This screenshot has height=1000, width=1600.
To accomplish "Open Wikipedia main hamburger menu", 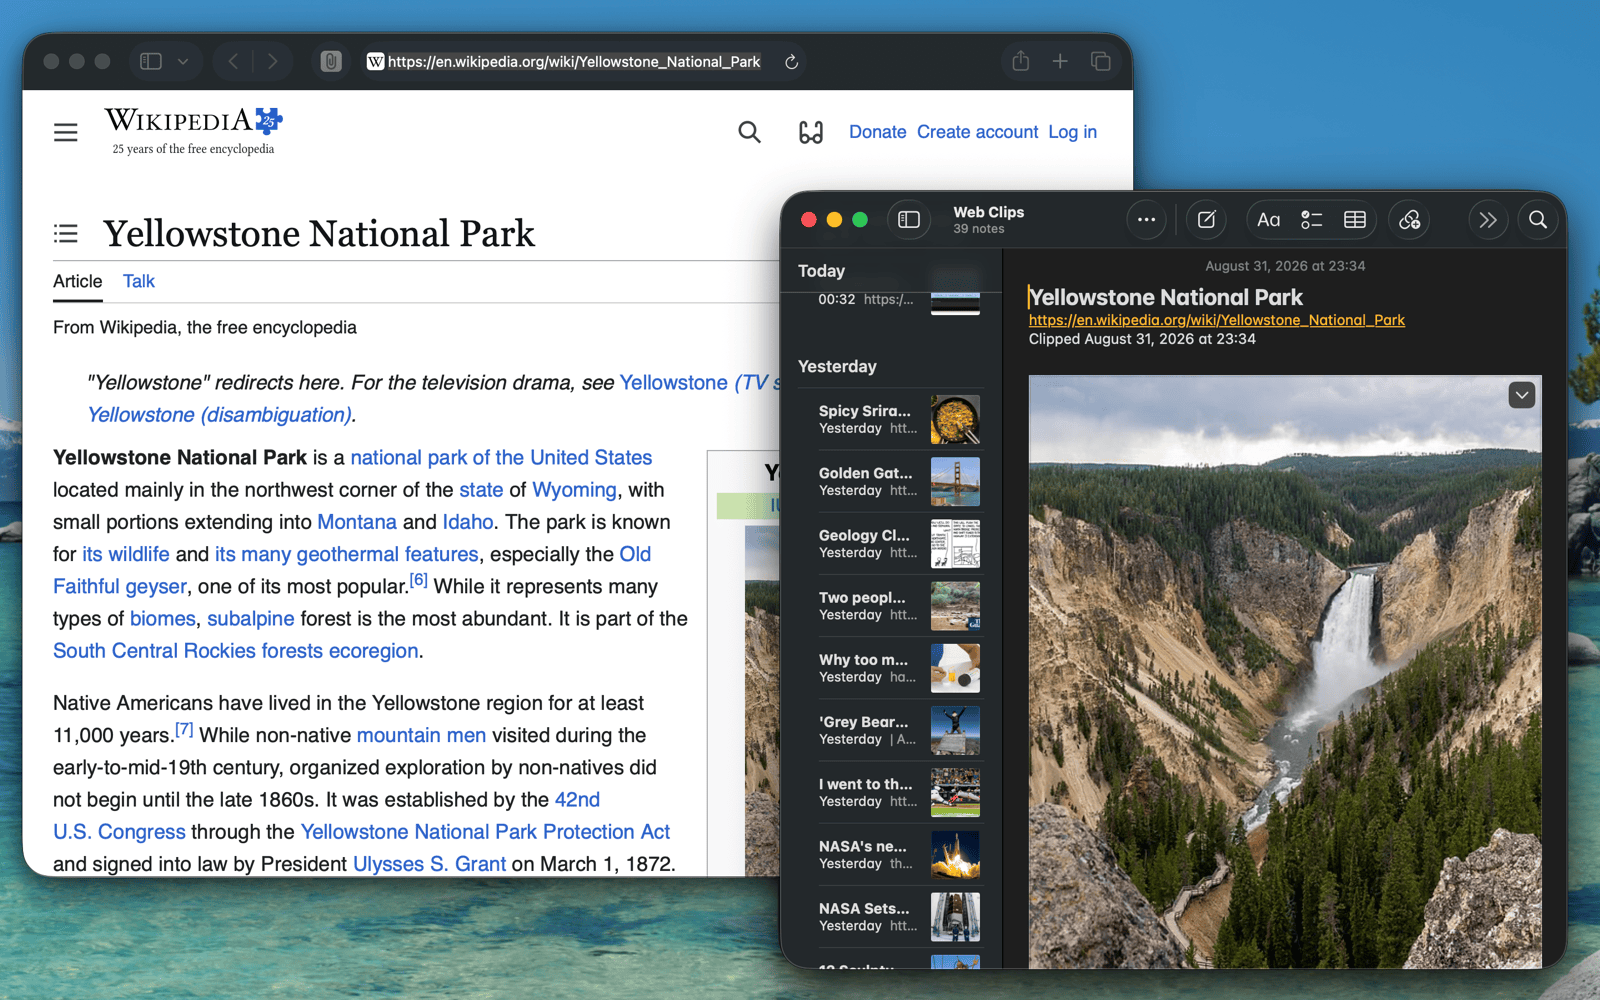I will tap(66, 132).
